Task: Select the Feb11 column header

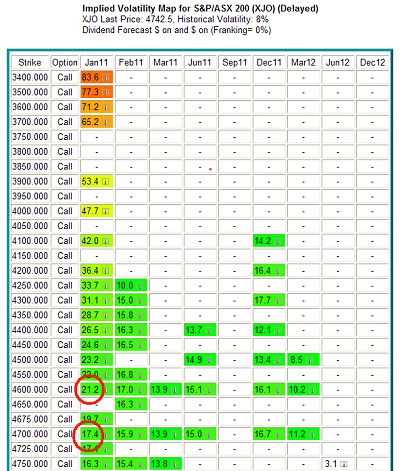Action: [x=131, y=62]
